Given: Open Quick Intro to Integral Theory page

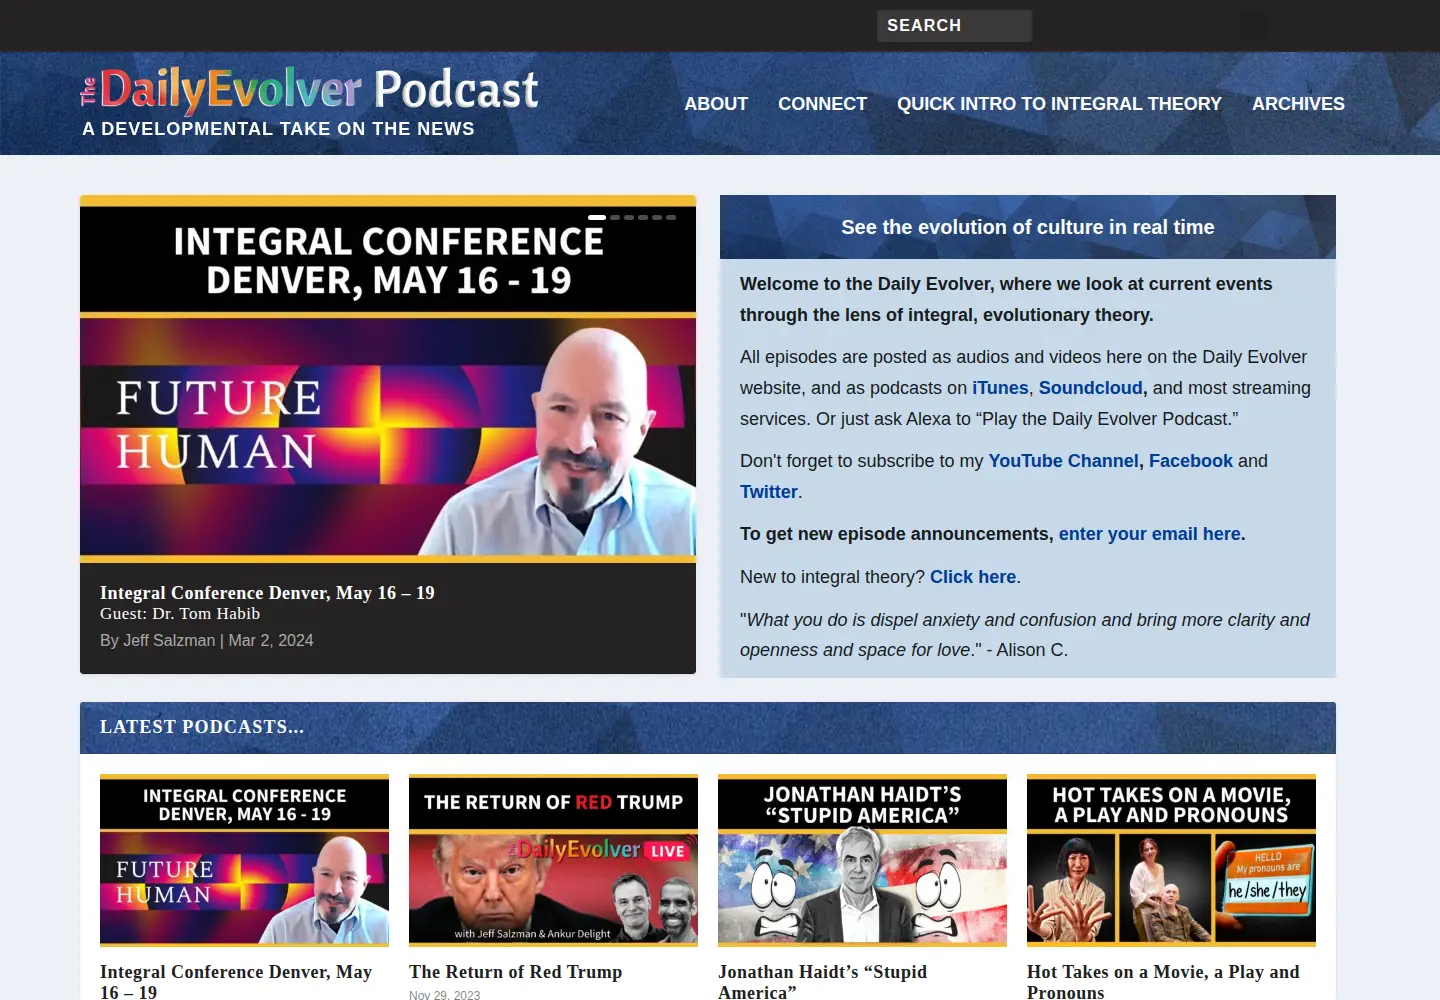Looking at the screenshot, I should [1059, 104].
